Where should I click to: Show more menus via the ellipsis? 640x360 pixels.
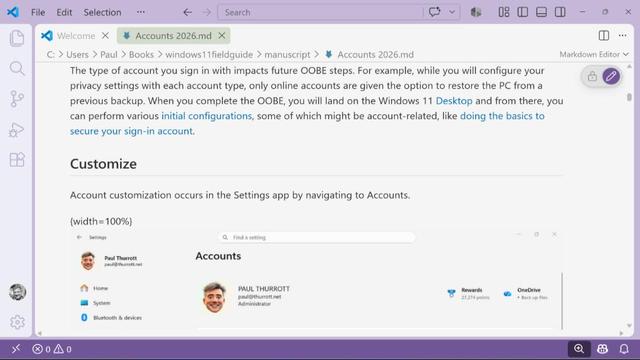[x=141, y=12]
